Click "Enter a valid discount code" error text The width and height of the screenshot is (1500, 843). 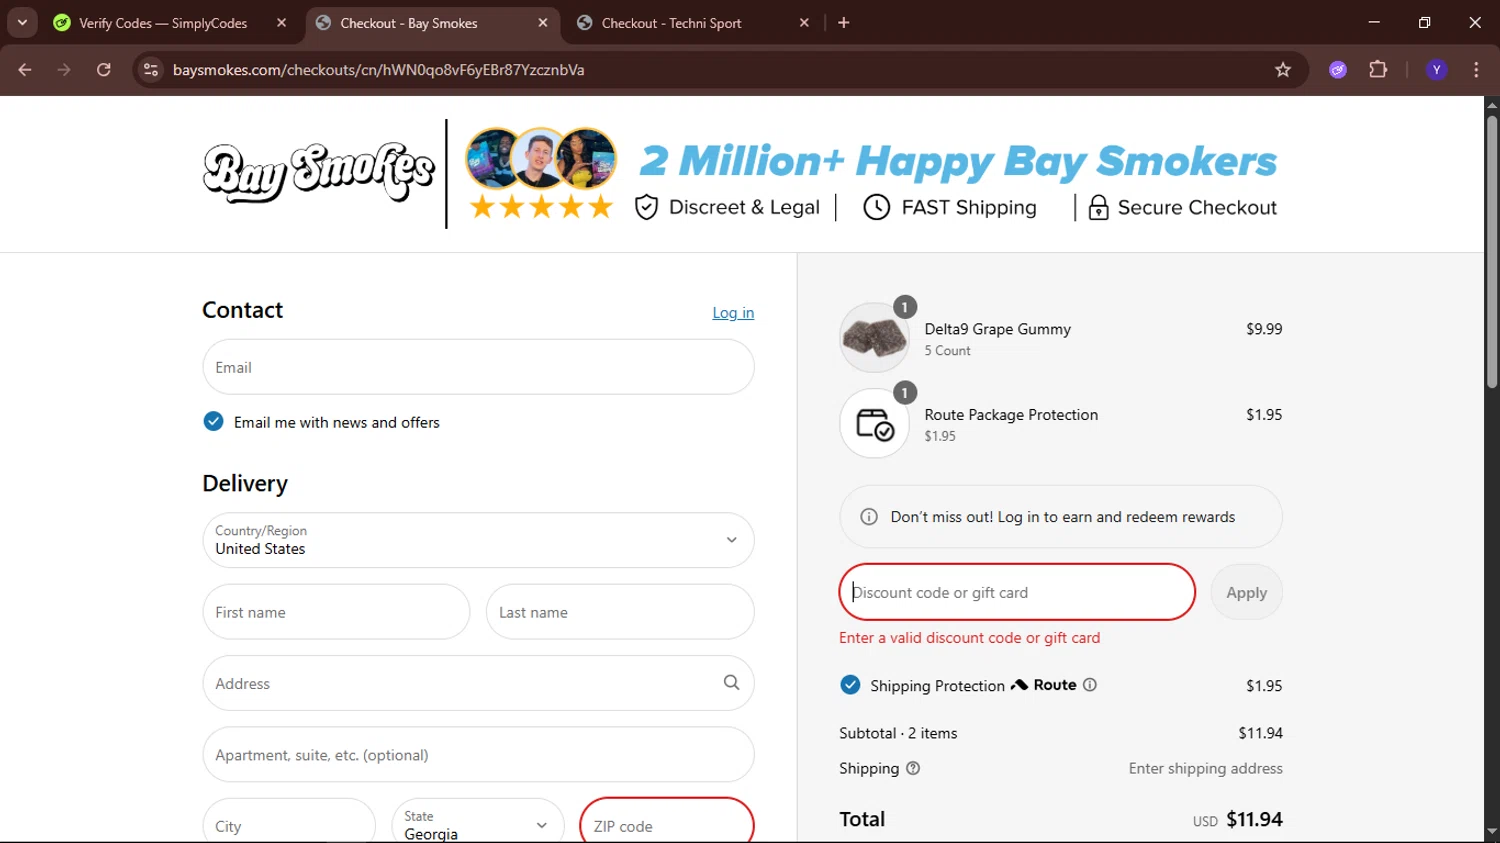click(969, 638)
